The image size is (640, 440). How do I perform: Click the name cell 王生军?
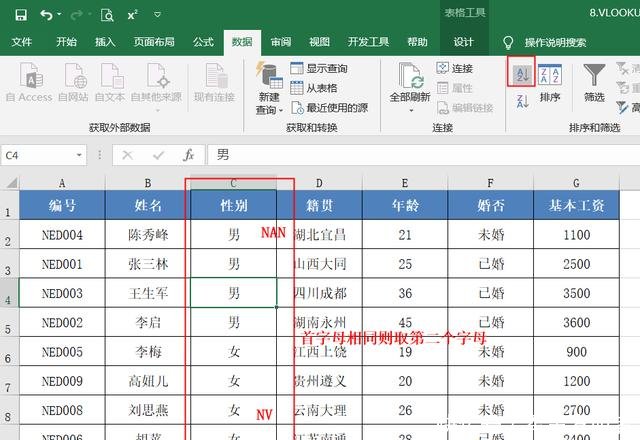[x=148, y=293]
